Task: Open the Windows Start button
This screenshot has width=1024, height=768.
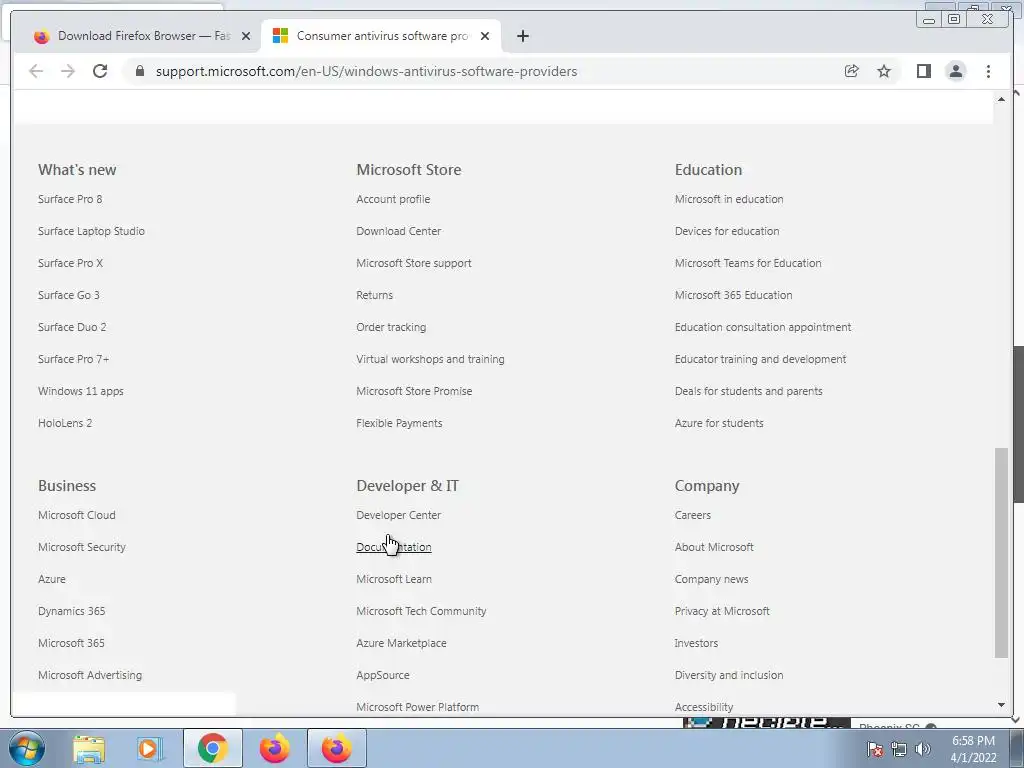Action: point(26,748)
